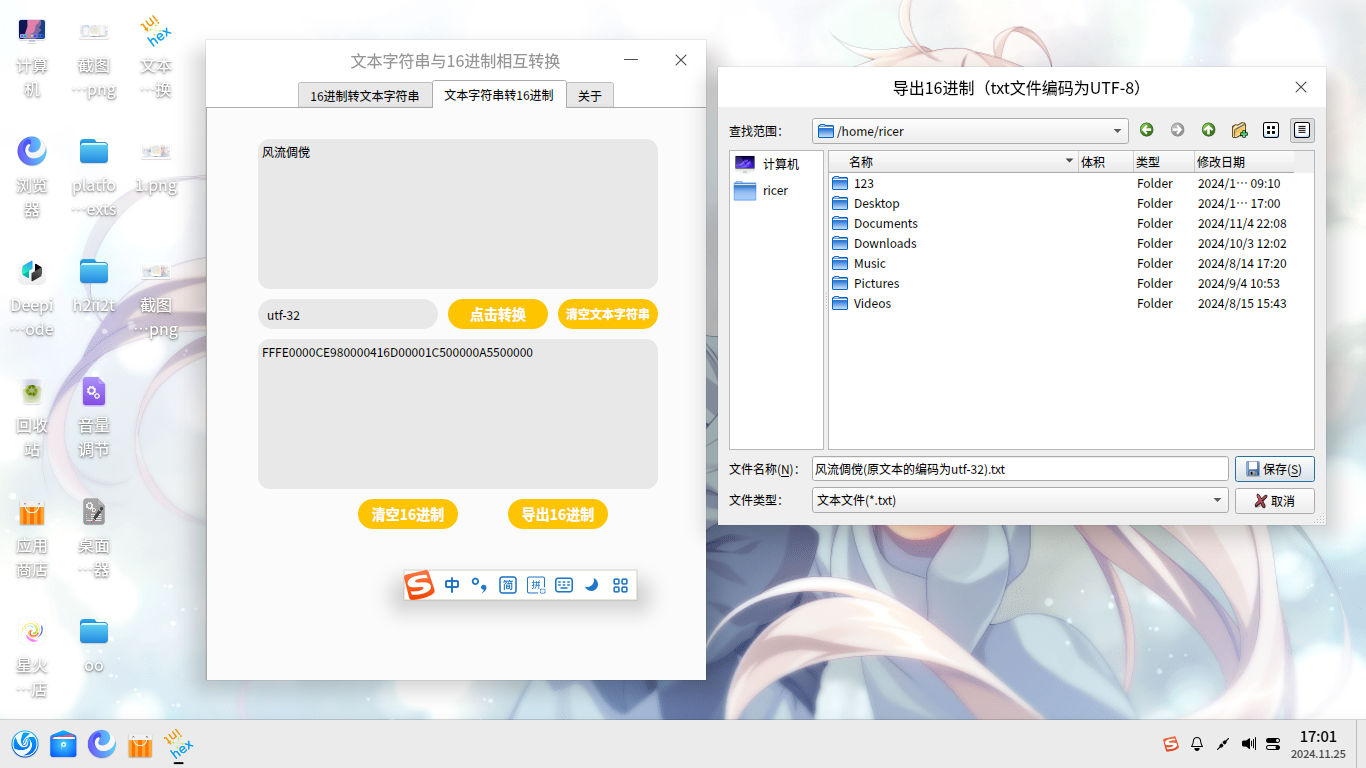The height and width of the screenshot is (768, 1366).
Task: Expand the 名称 column header sort arrow
Action: coord(1069,161)
